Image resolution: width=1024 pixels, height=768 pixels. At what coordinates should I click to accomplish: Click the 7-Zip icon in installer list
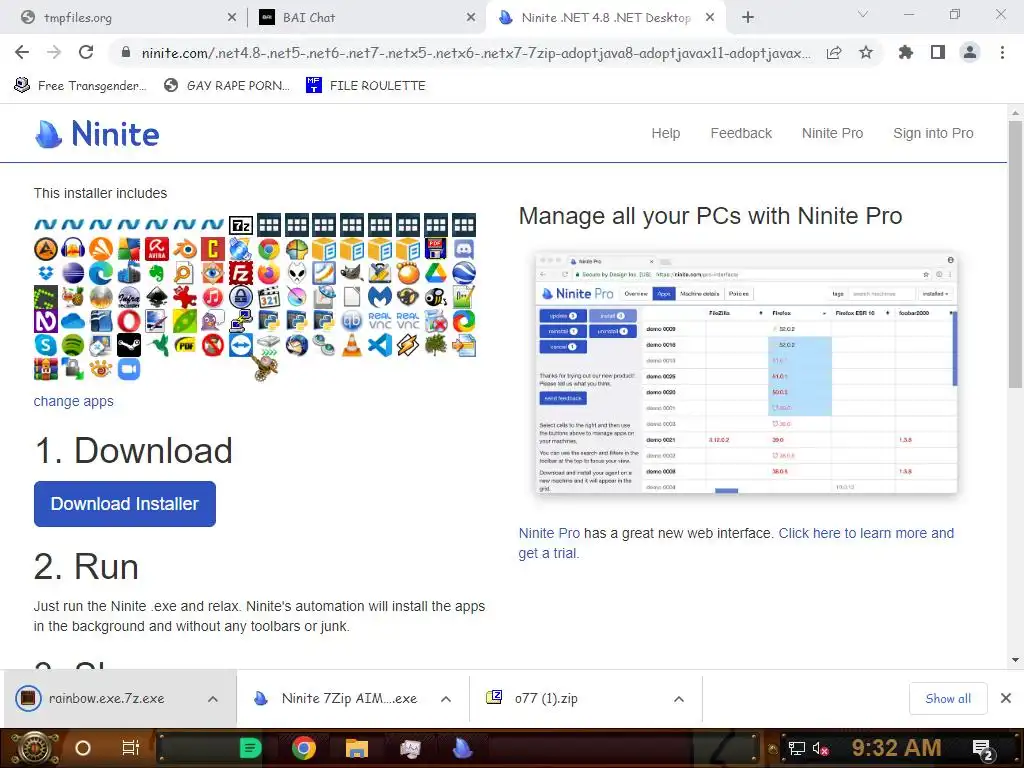point(241,225)
